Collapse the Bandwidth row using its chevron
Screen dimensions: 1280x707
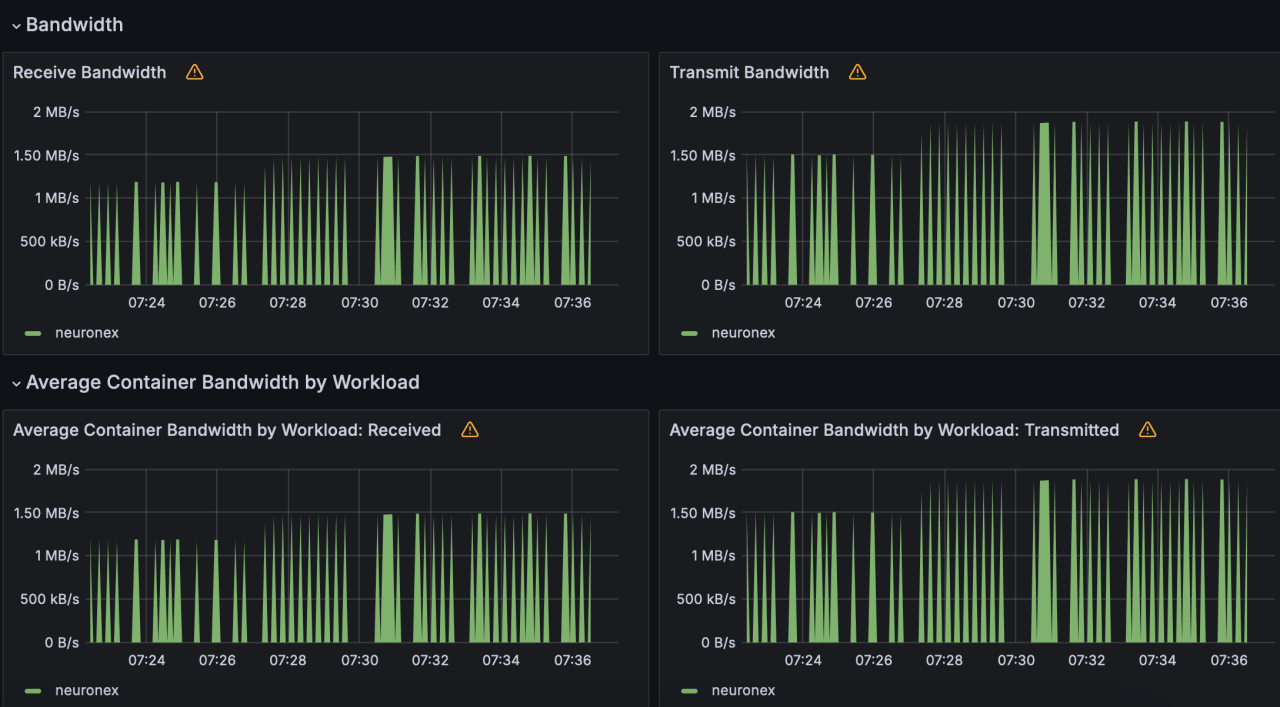pyautogui.click(x=16, y=26)
